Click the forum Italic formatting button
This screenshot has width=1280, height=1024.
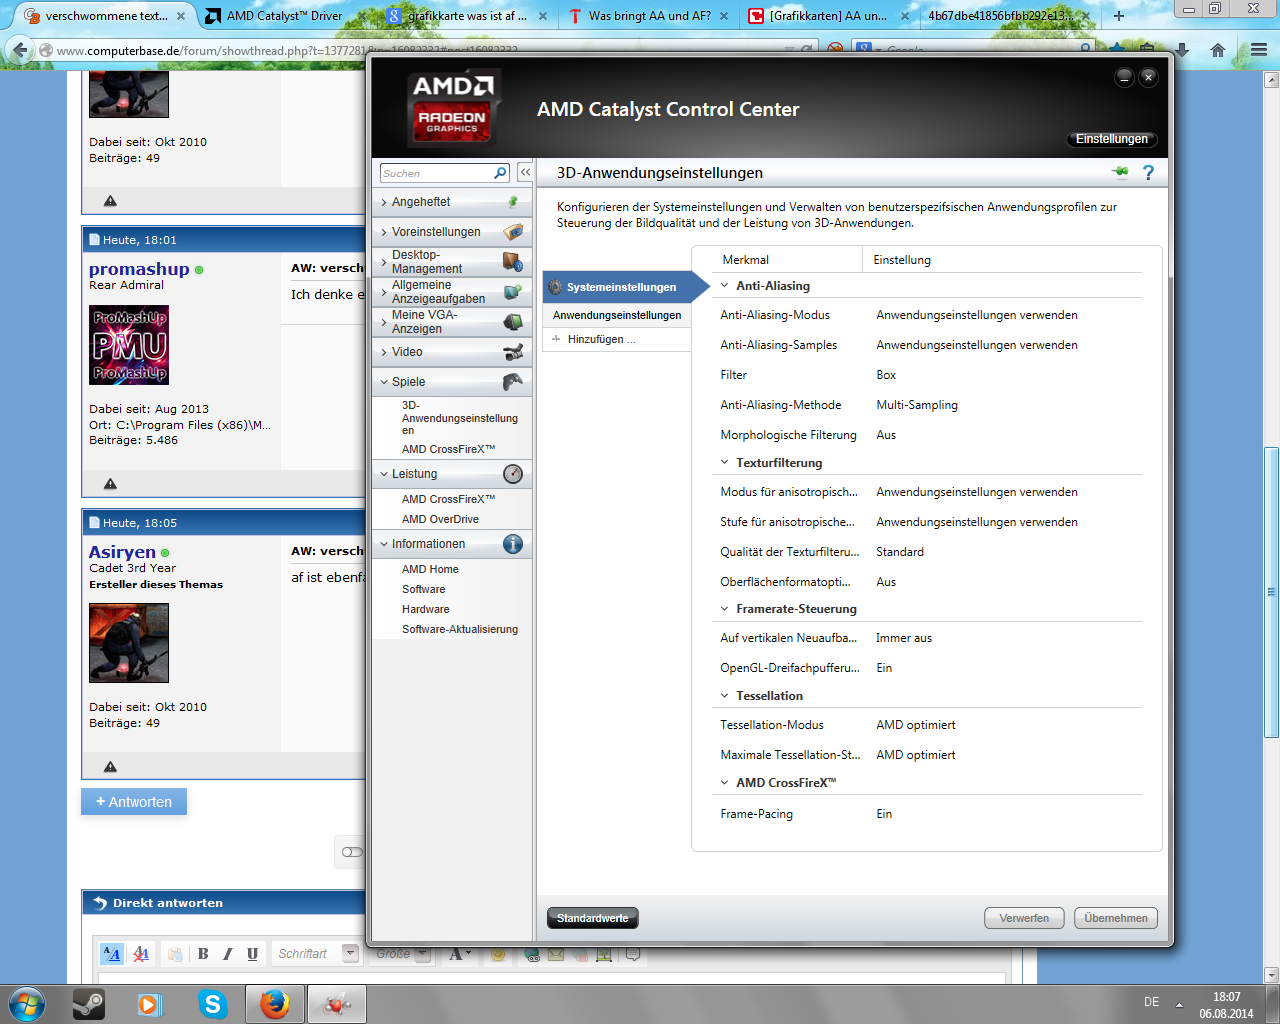click(x=227, y=954)
